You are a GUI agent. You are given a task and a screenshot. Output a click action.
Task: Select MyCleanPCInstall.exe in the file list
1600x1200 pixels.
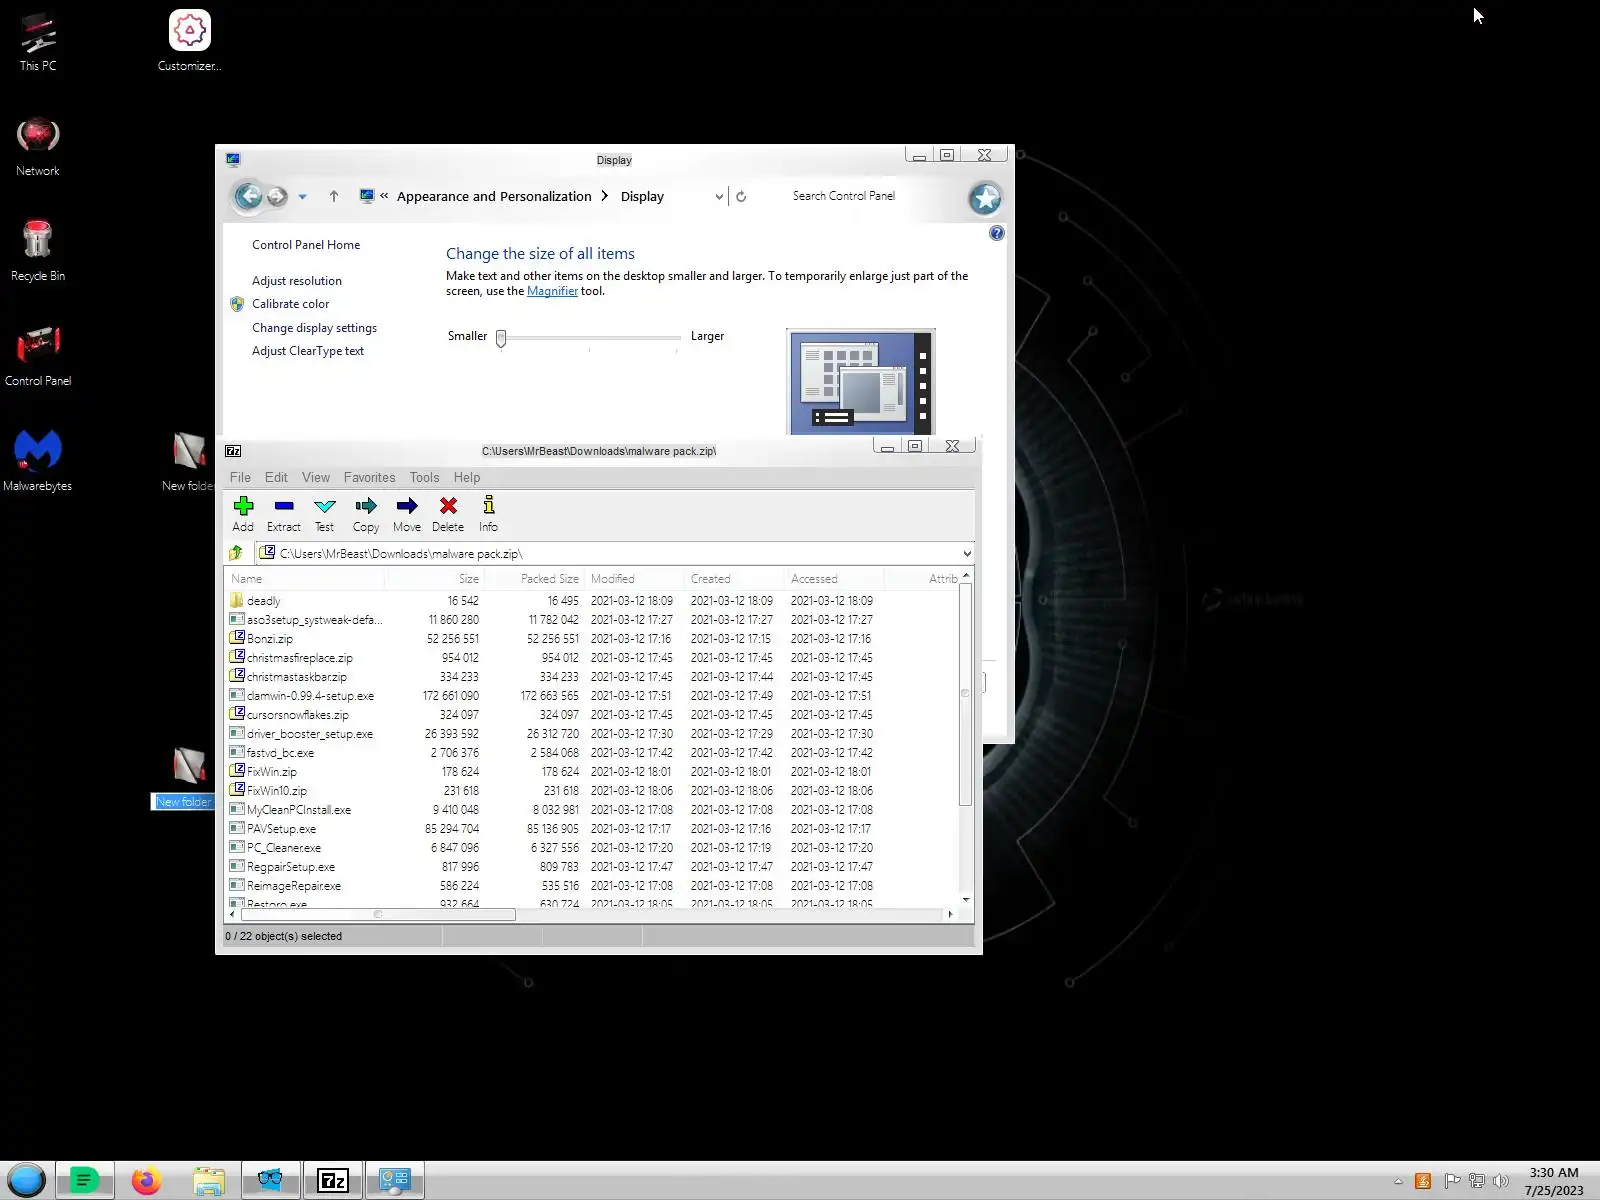tap(299, 810)
